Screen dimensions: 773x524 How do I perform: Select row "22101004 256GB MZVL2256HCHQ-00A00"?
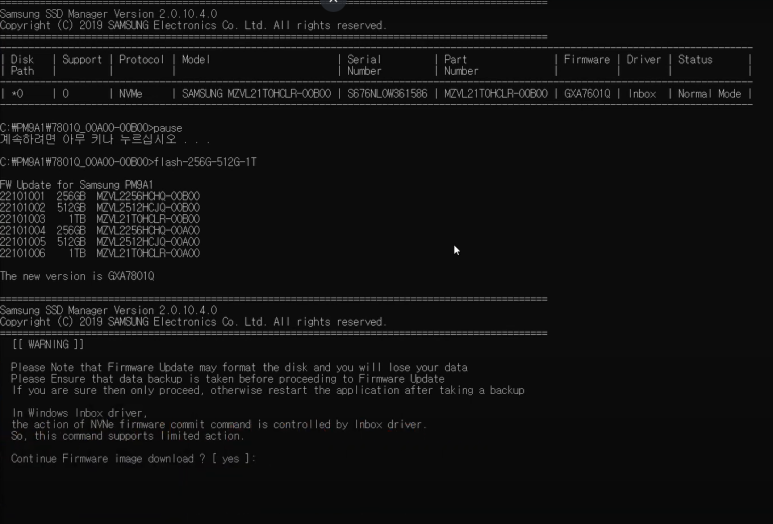100,230
